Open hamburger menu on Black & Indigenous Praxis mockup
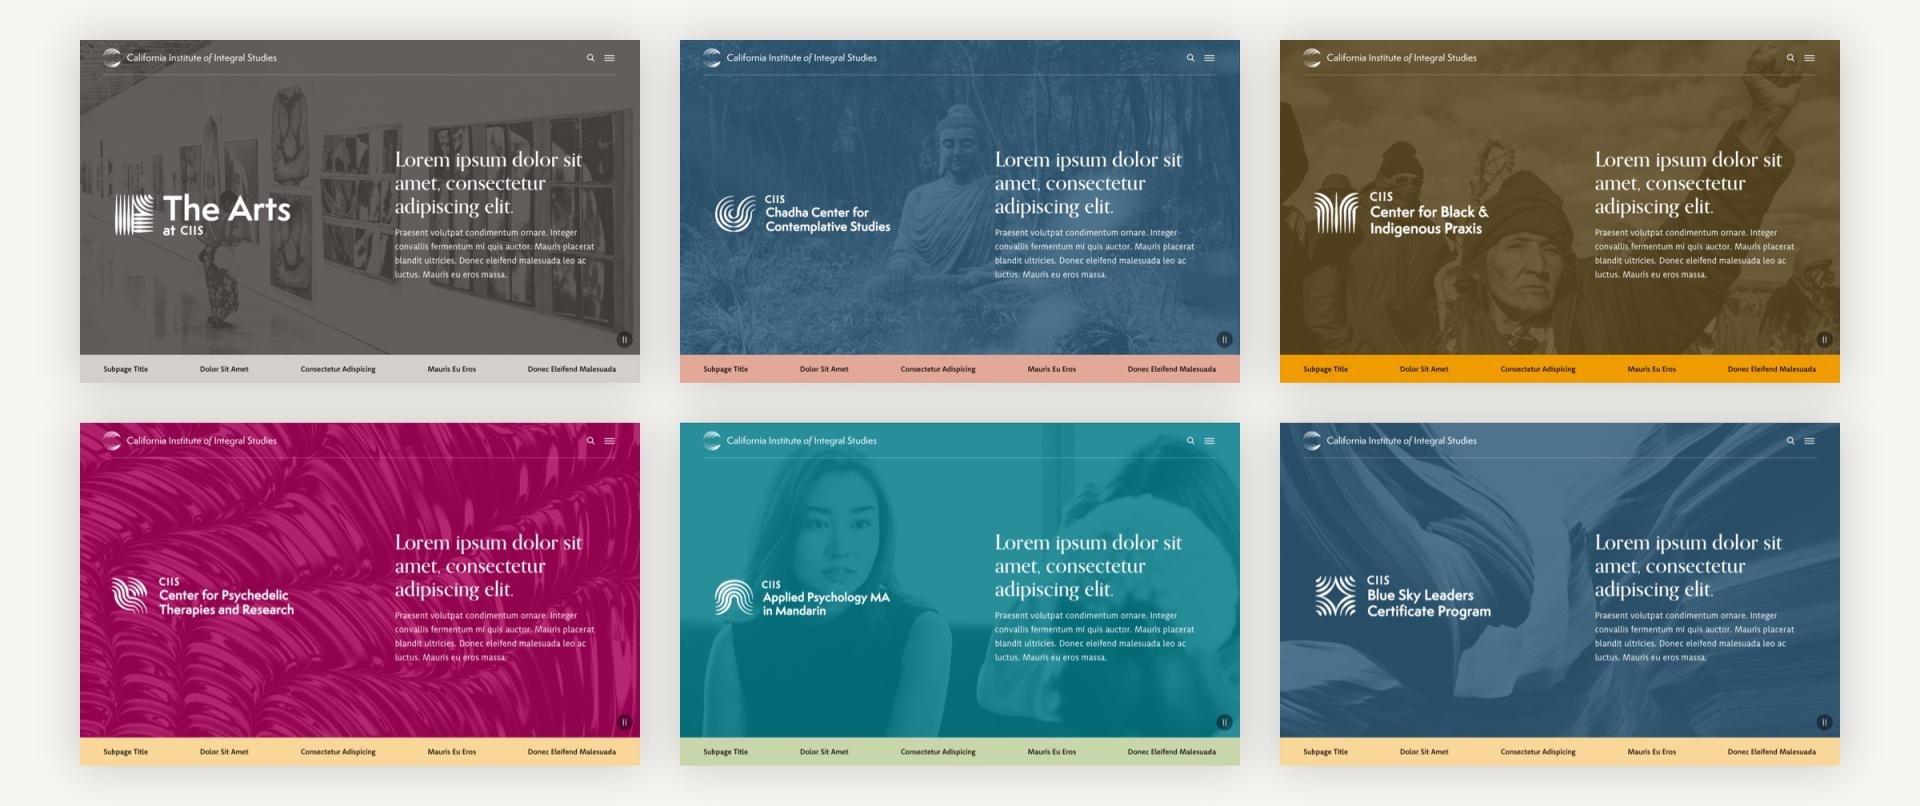The width and height of the screenshot is (1920, 806). [x=1809, y=58]
